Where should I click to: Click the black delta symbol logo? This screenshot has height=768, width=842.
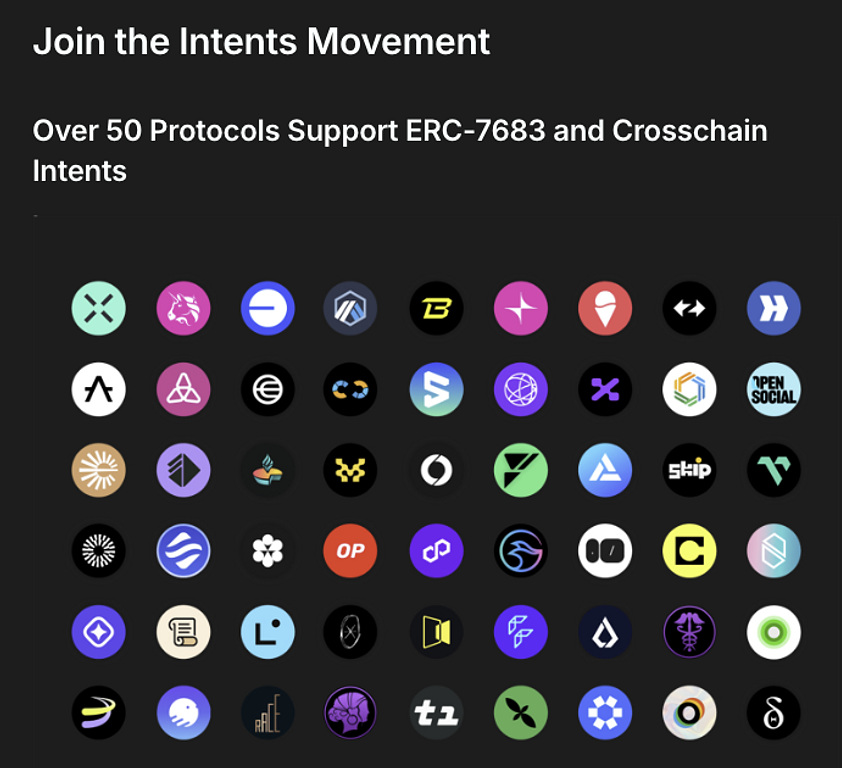click(774, 713)
